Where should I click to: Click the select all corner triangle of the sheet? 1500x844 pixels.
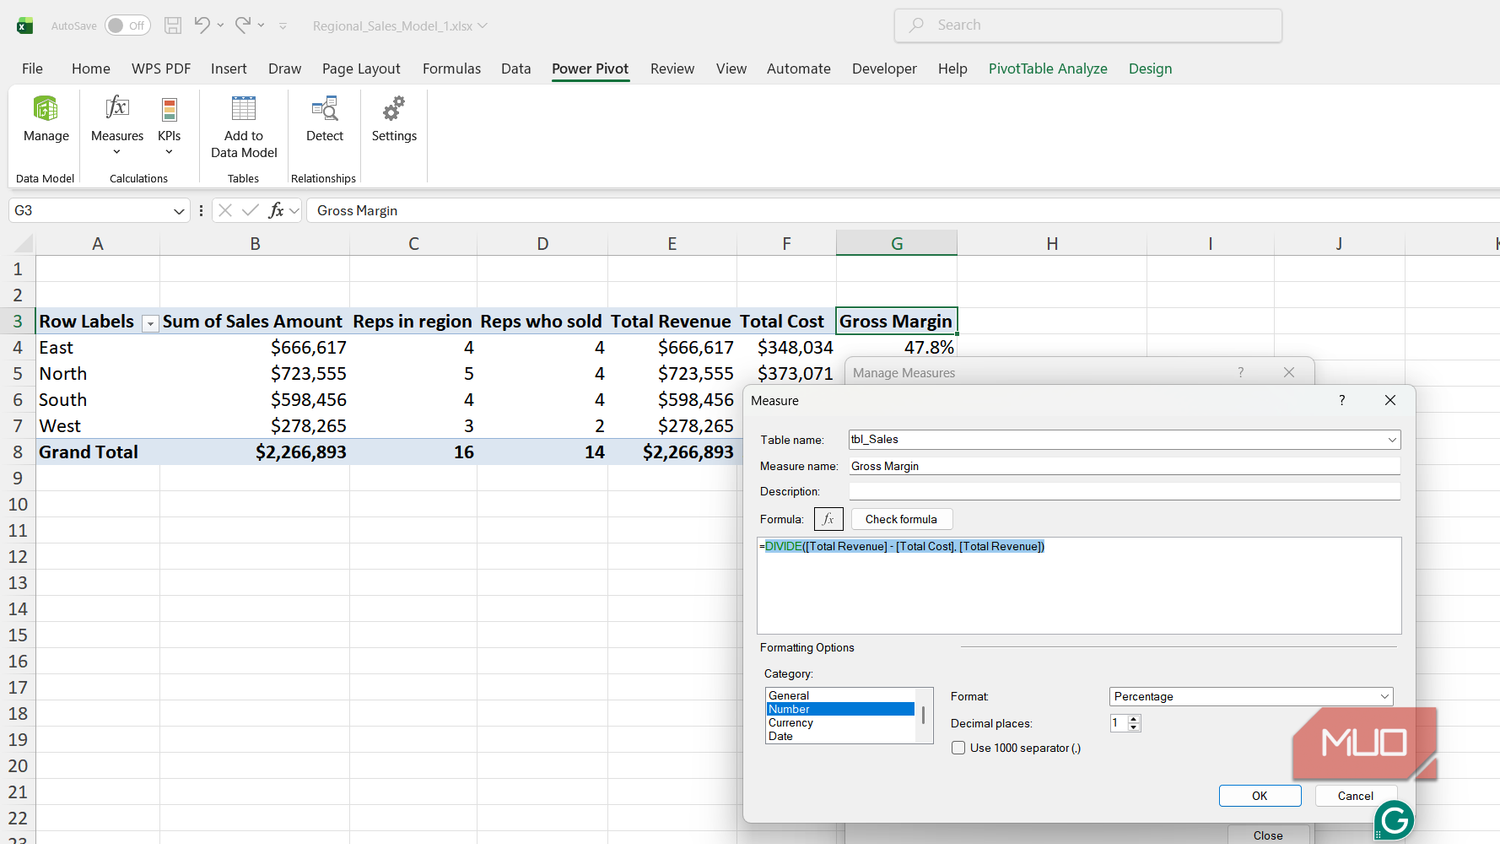pos(23,243)
